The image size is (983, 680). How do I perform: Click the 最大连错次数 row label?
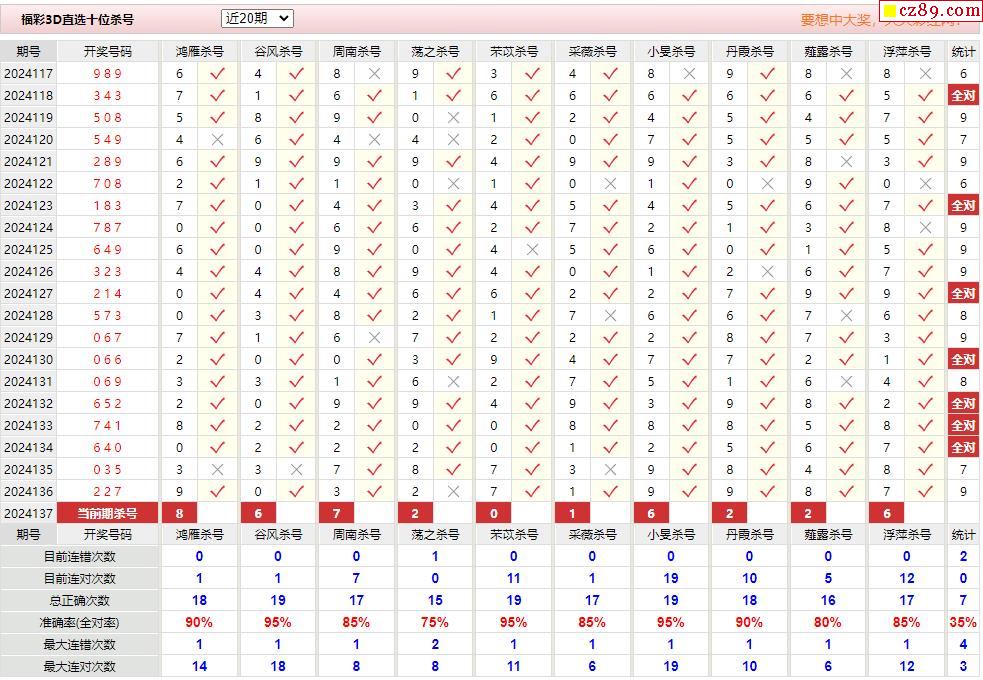tap(80, 645)
